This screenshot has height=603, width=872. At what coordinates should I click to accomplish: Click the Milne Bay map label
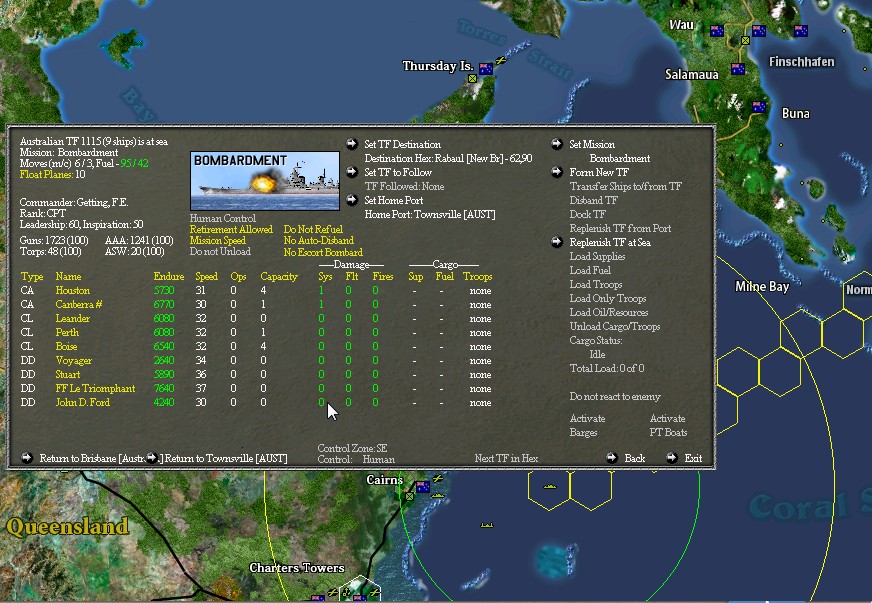pyautogui.click(x=762, y=286)
